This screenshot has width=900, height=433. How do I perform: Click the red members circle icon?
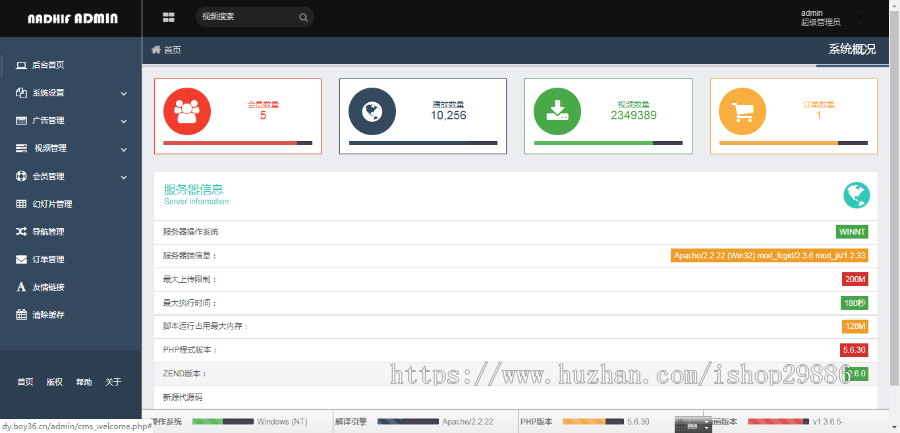[x=187, y=111]
